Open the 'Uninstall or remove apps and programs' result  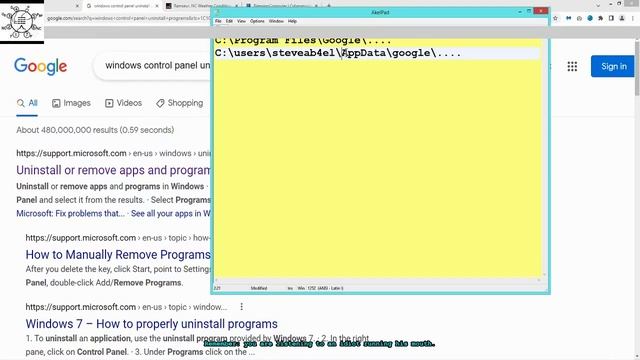click(113, 170)
